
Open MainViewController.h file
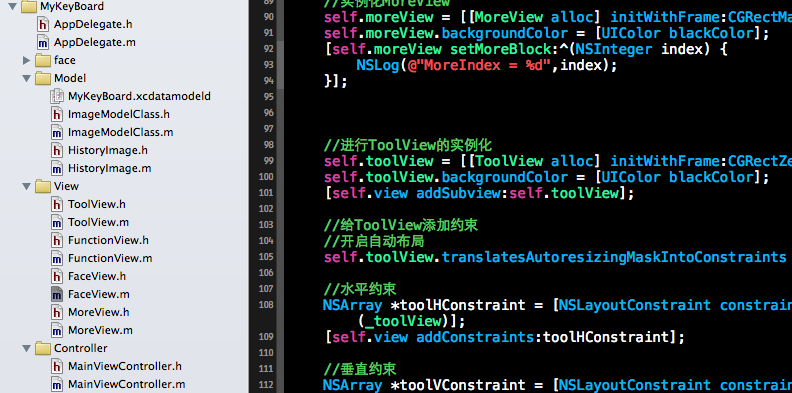point(125,367)
